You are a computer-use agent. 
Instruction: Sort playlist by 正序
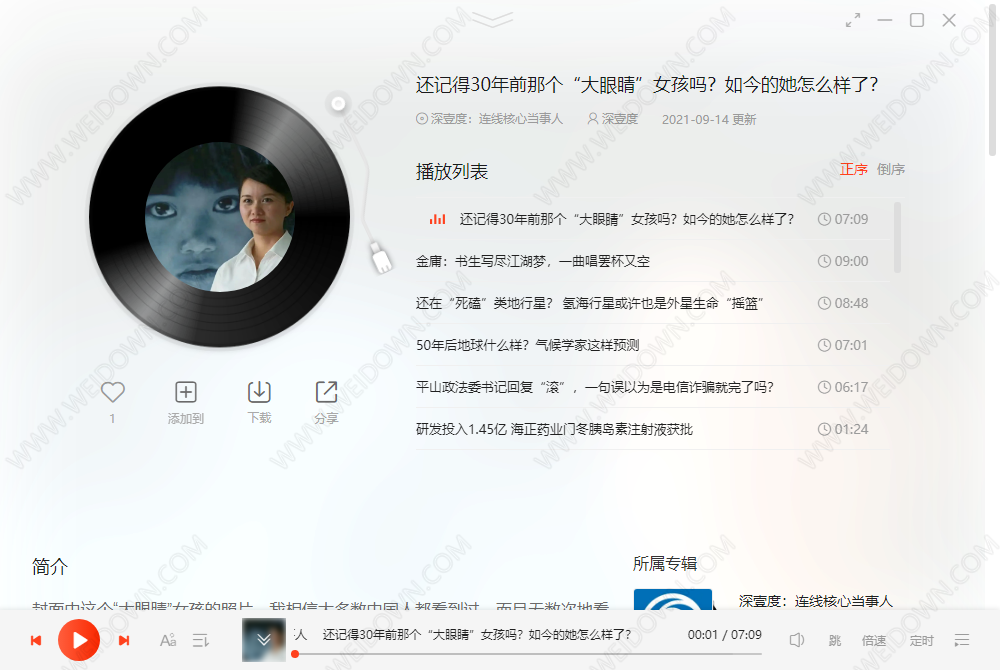[x=854, y=169]
